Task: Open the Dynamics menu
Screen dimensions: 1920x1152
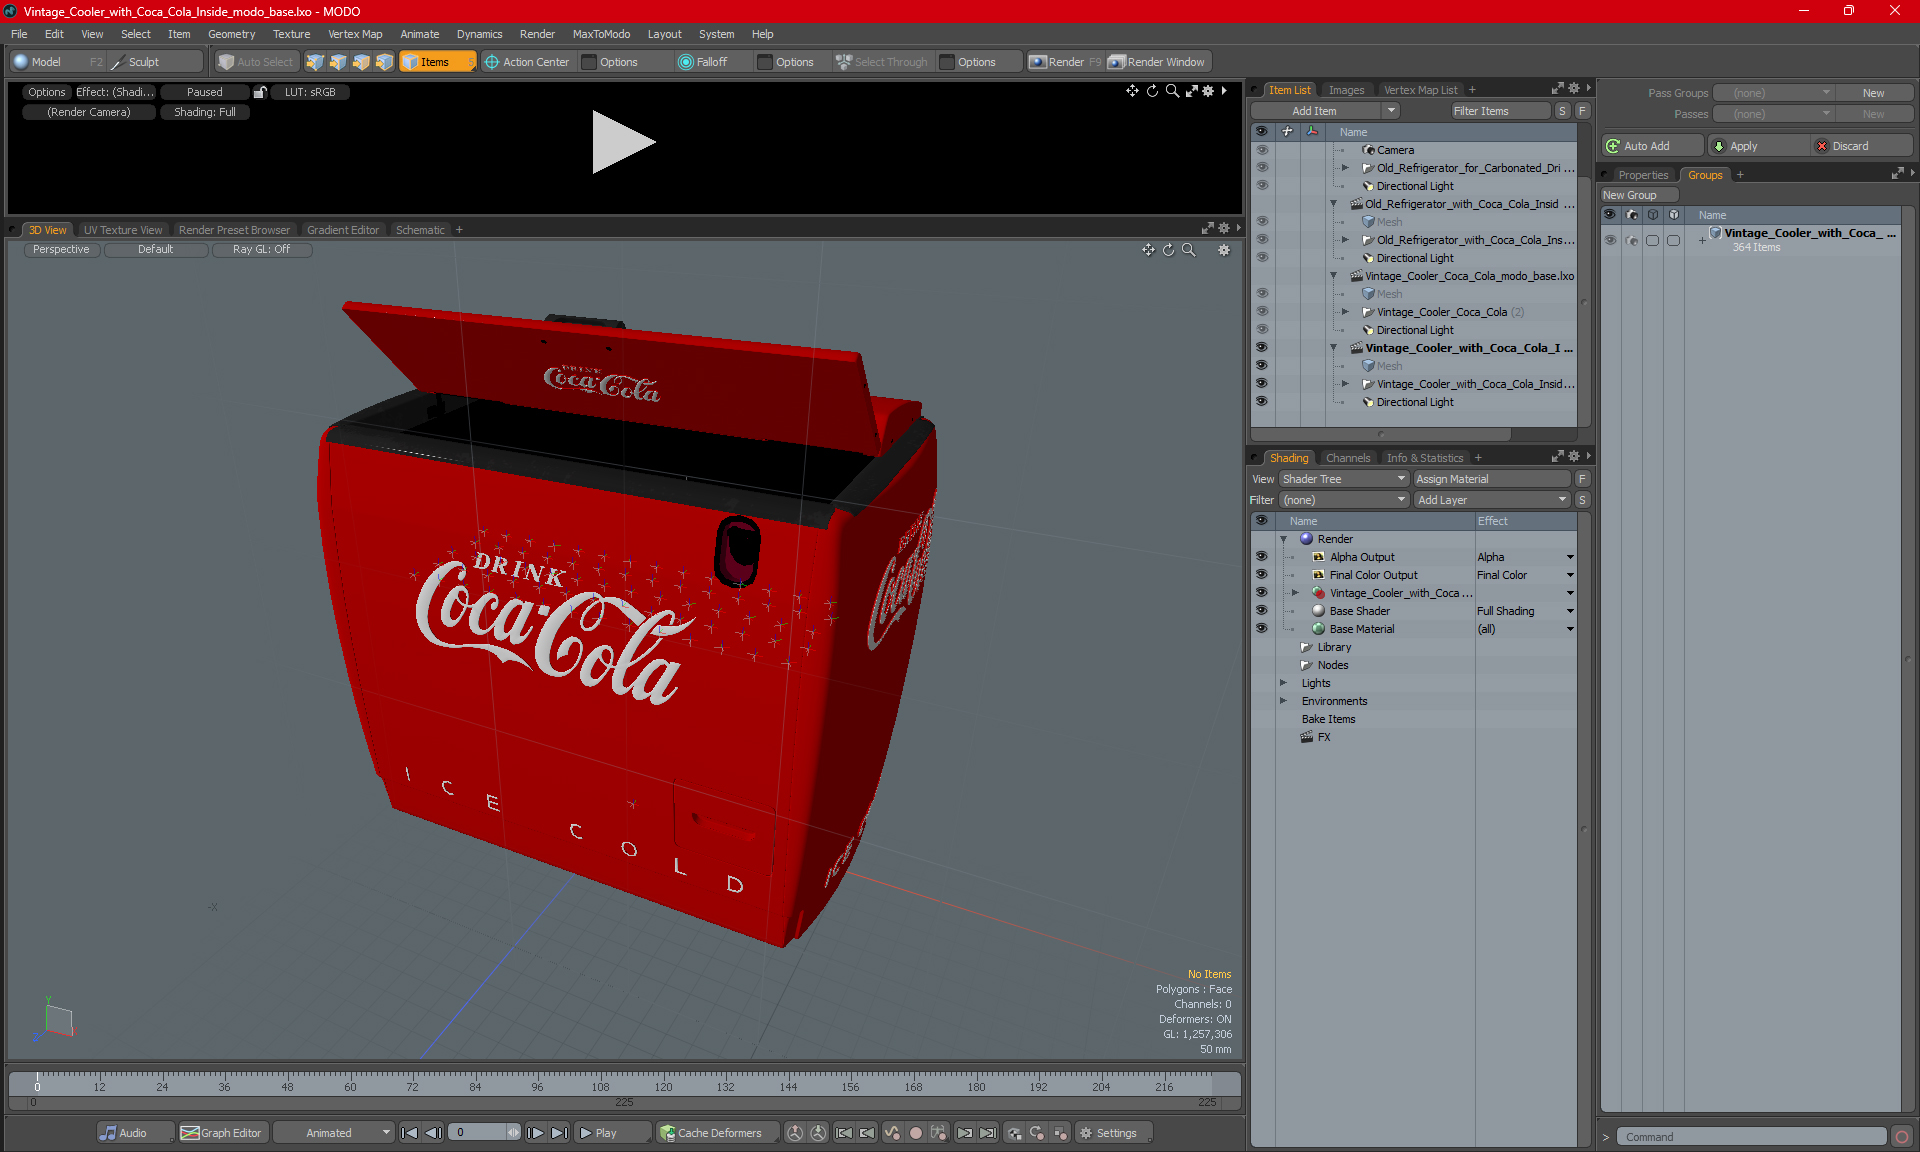Action: (479, 34)
